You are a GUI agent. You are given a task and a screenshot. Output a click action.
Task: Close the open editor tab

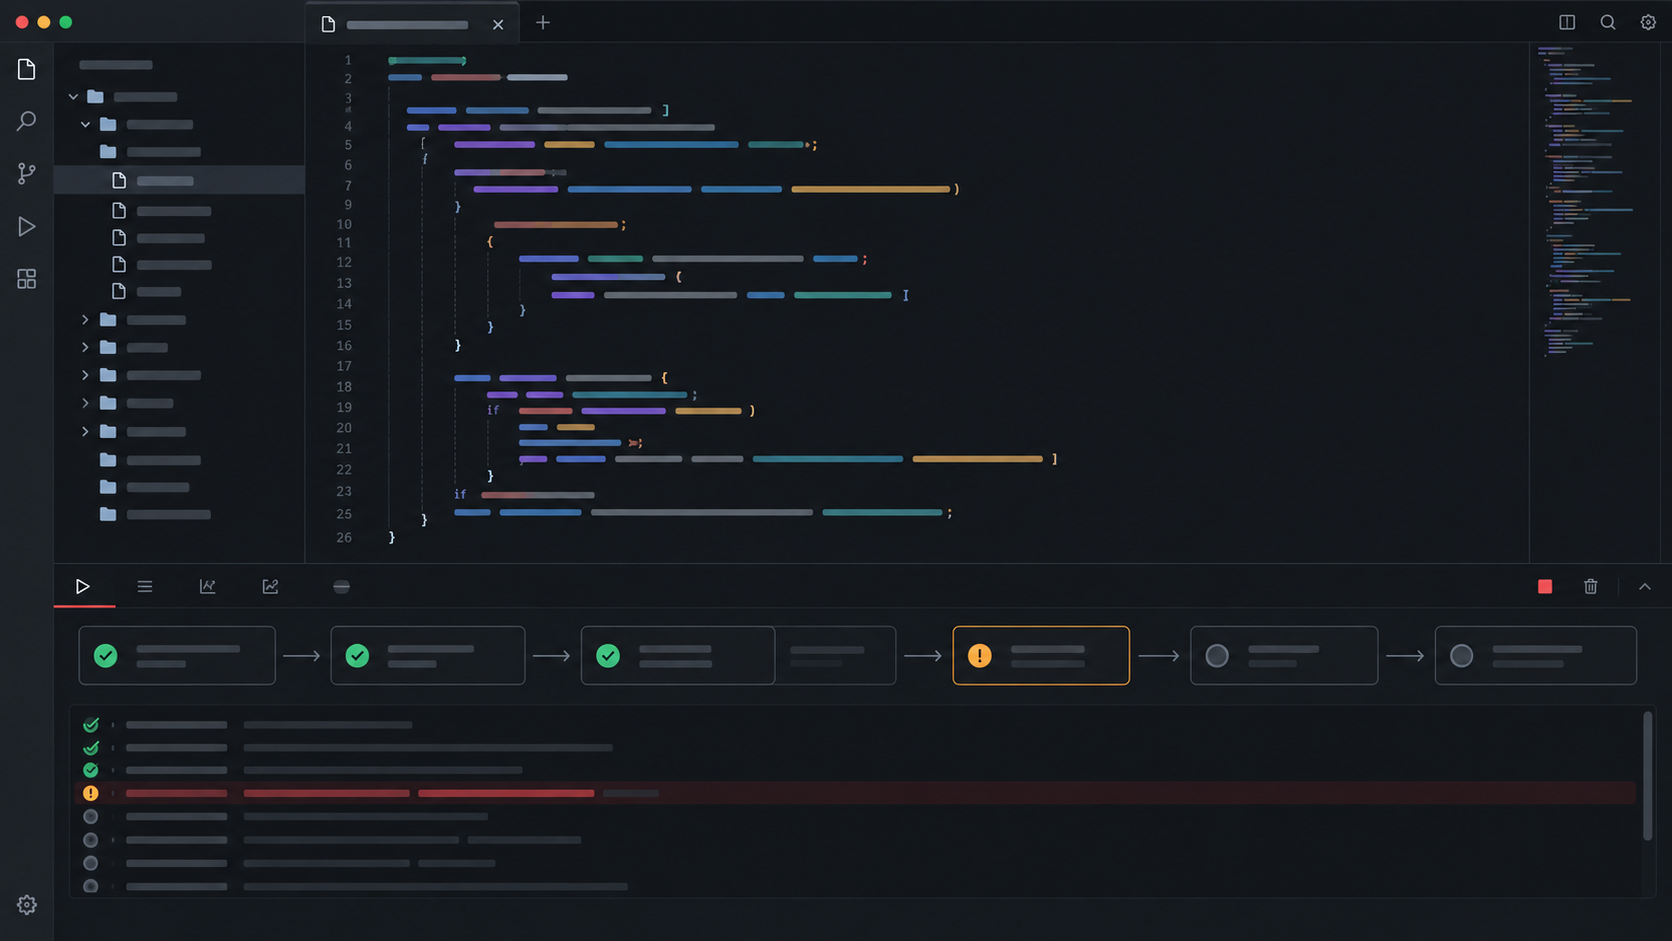[498, 24]
